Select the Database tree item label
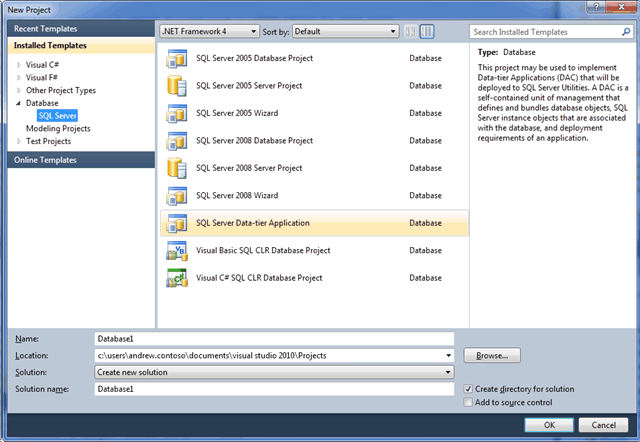This screenshot has height=442, width=640. coord(42,103)
